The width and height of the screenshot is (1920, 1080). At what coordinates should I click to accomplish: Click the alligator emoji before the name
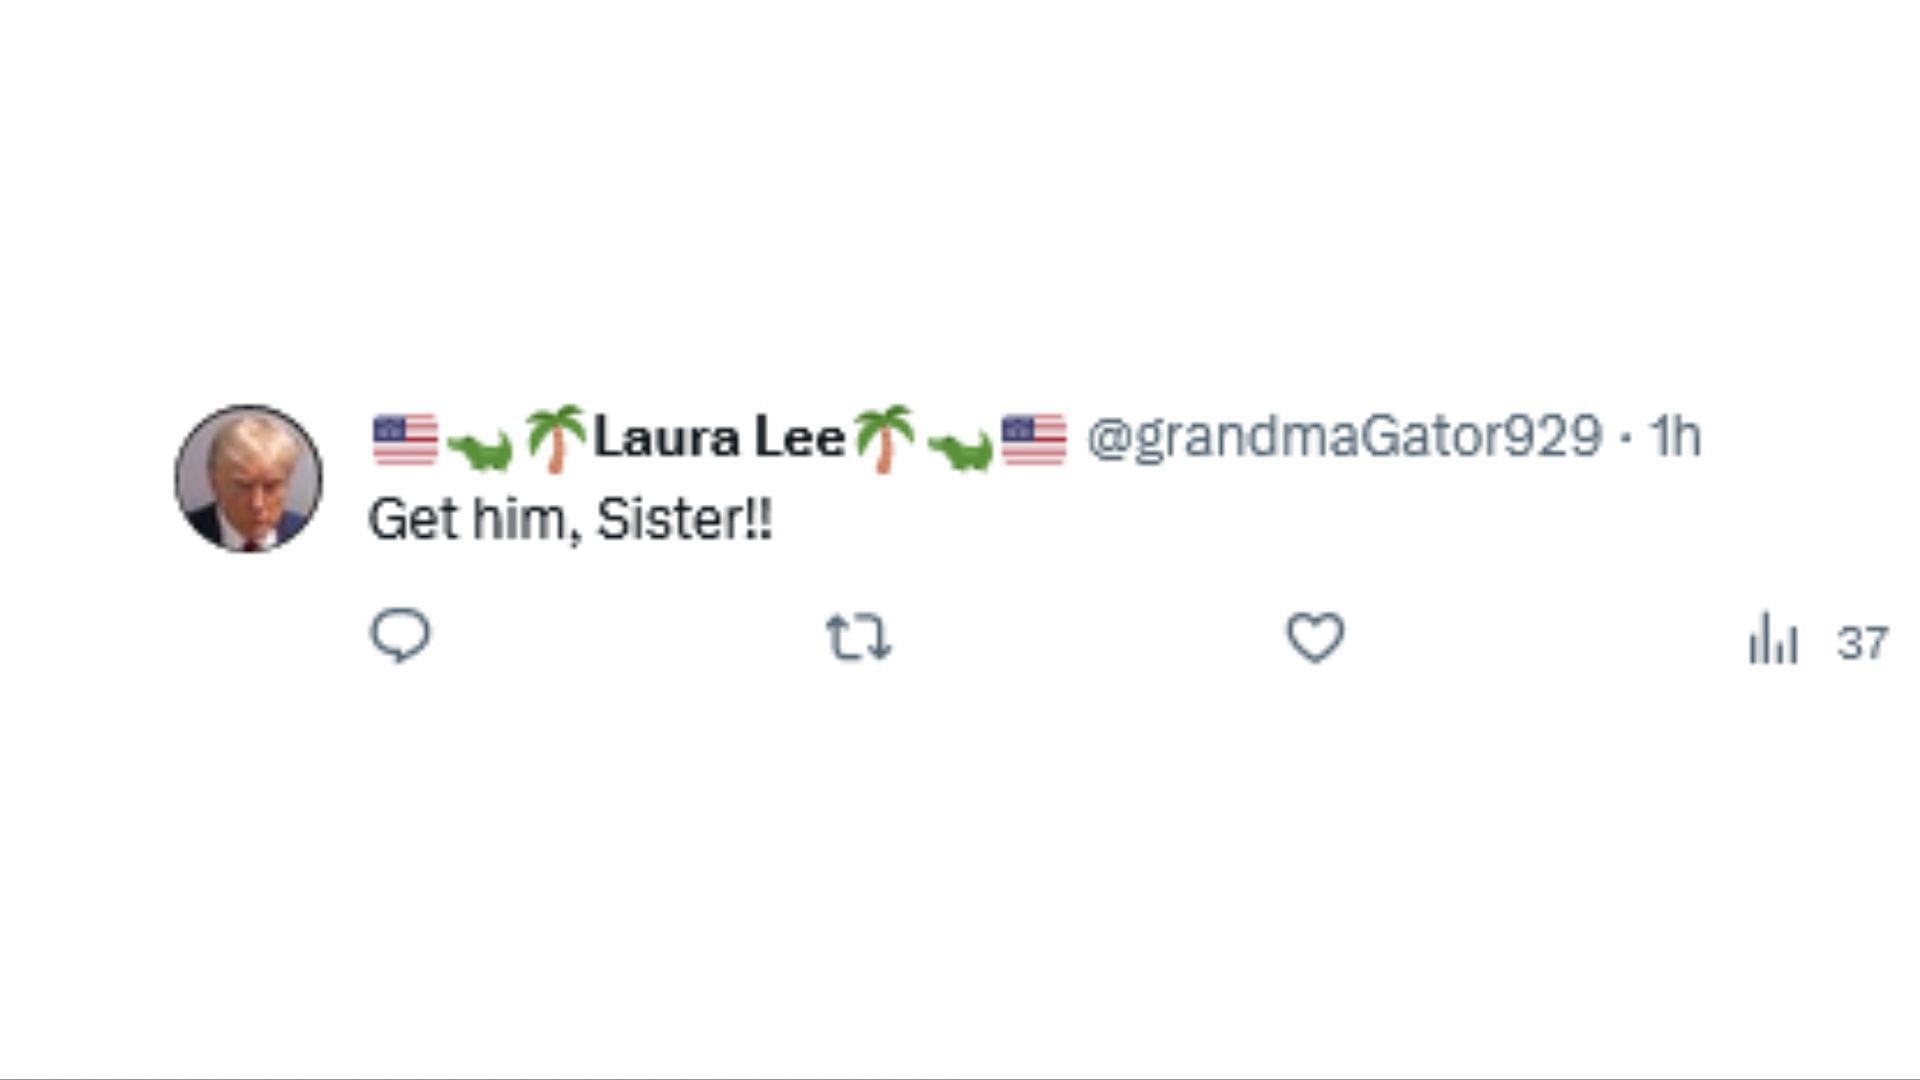479,448
